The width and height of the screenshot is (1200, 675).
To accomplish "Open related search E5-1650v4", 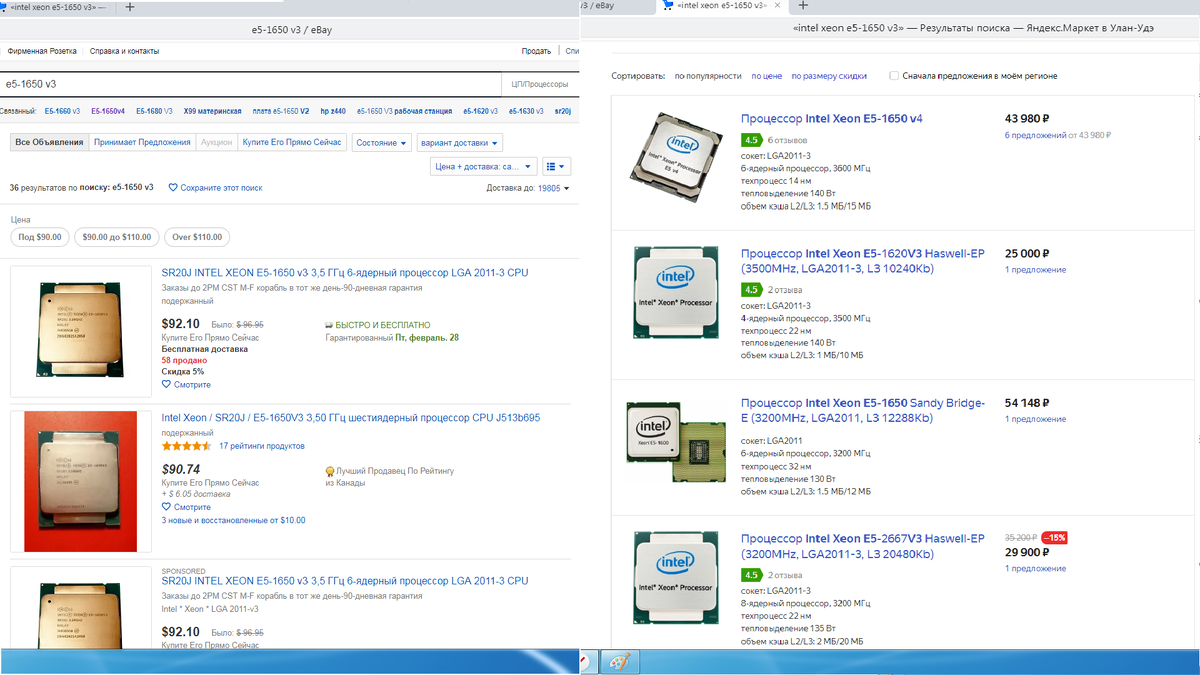I will pos(108,111).
